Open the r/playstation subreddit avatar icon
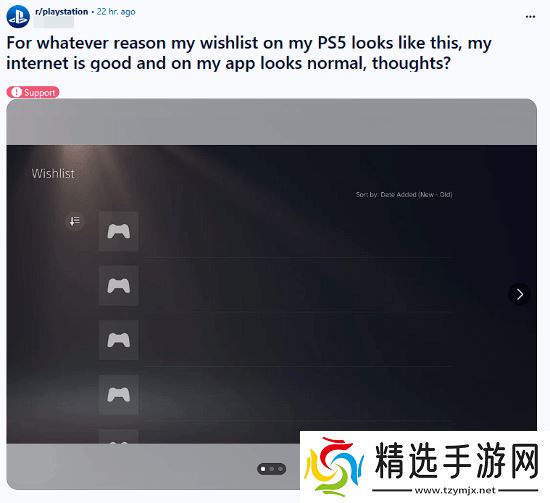This screenshot has height=503, width=550. point(18,16)
